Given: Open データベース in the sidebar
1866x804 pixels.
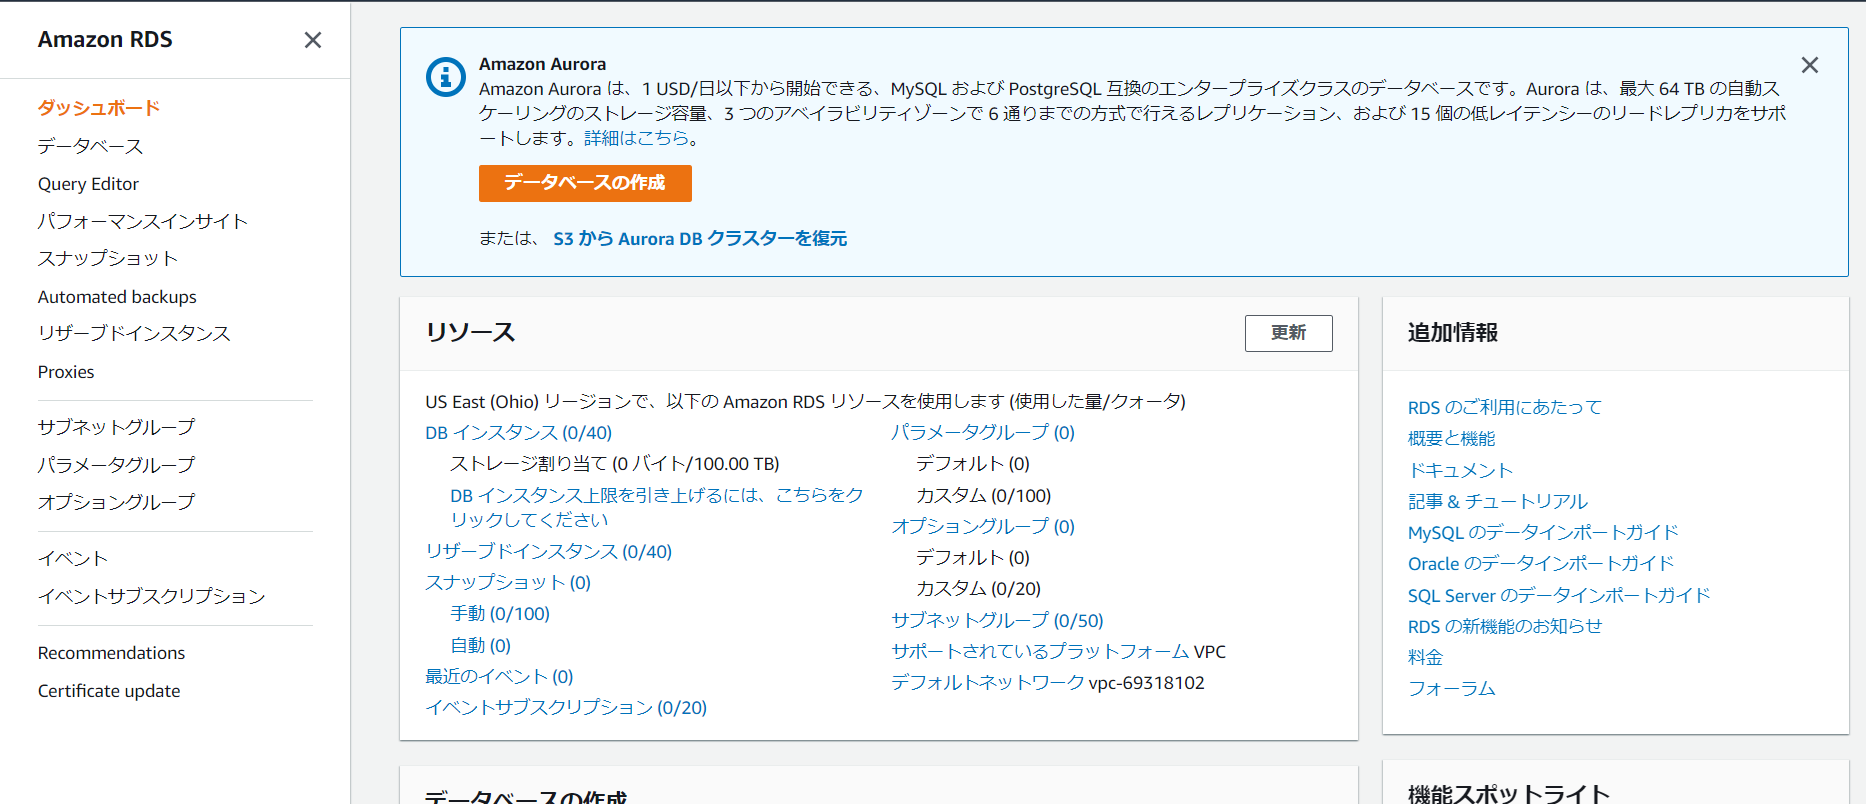Looking at the screenshot, I should tap(90, 146).
